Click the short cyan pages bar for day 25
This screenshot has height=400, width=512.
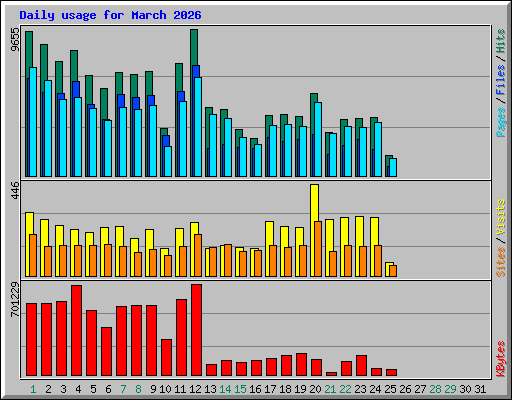tap(393, 167)
